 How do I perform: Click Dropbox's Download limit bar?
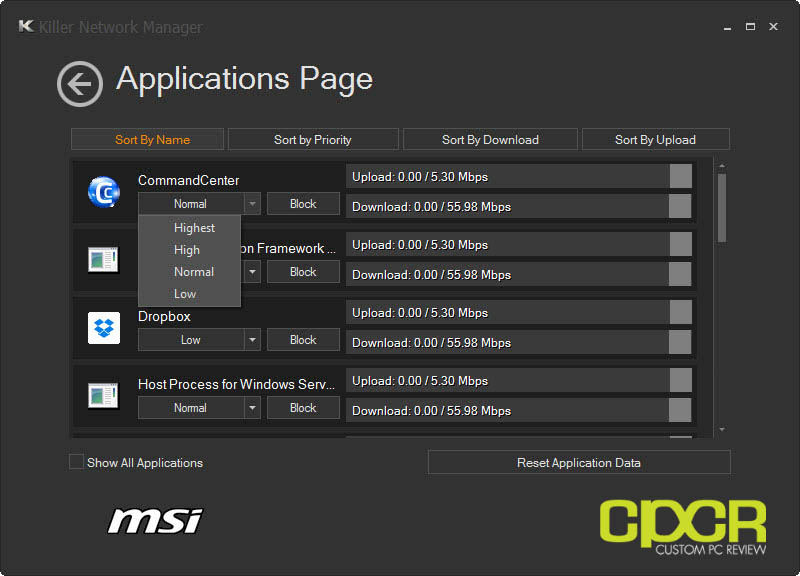(519, 342)
